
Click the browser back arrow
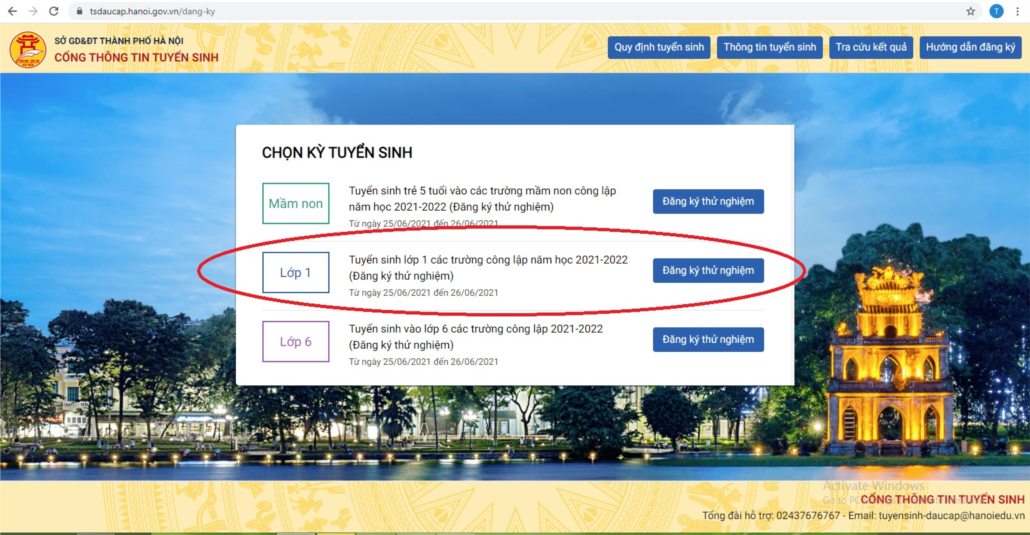point(12,11)
